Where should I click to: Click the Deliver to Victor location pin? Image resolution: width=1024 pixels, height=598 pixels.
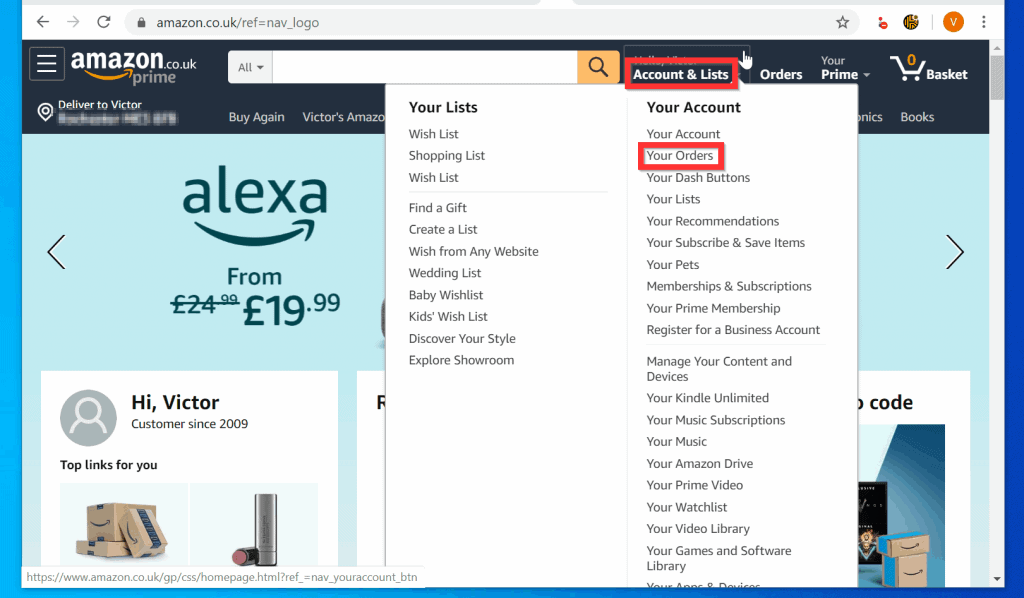(45, 112)
